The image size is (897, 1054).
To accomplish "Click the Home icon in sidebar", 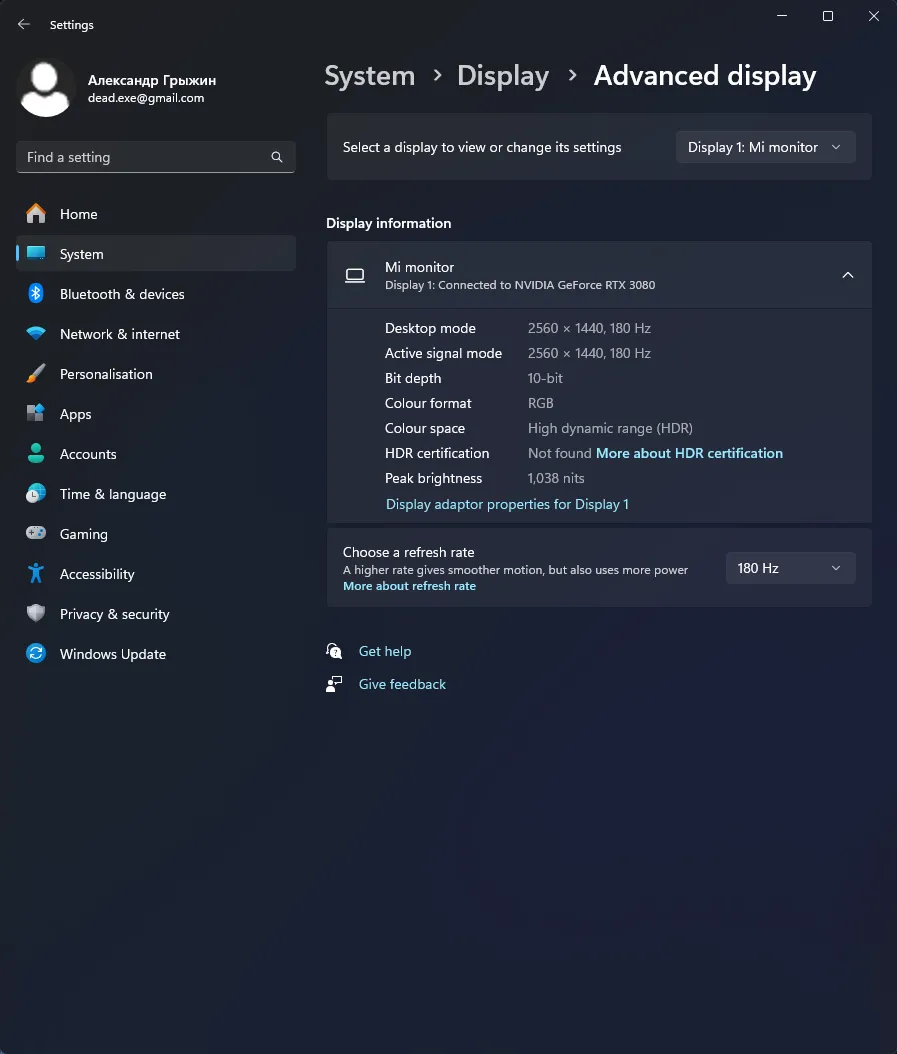I will 36,214.
